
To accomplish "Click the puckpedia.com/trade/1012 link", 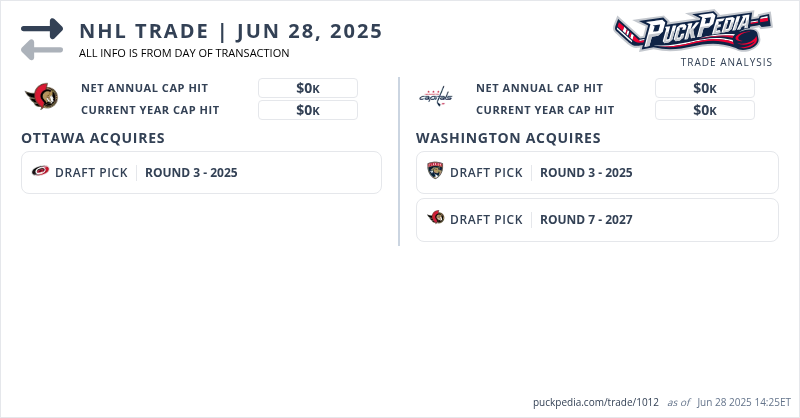I will (x=596, y=402).
